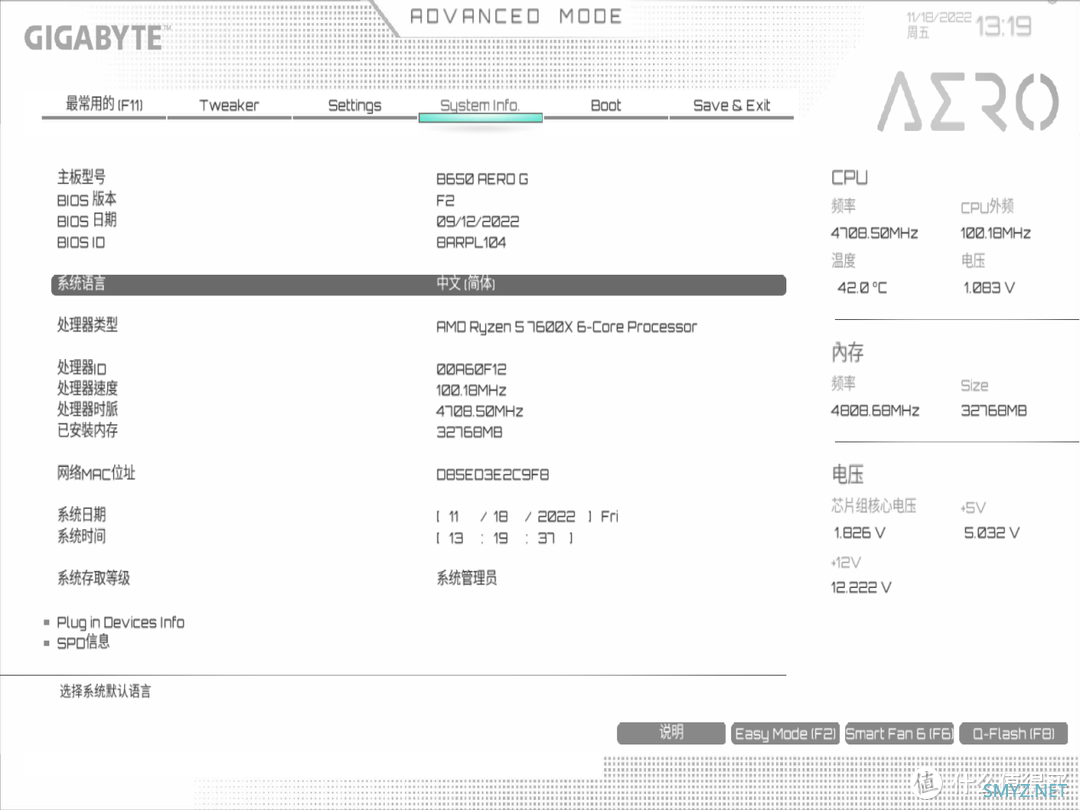
Task: Select the month field 11 in system date
Action: [x=454, y=516]
